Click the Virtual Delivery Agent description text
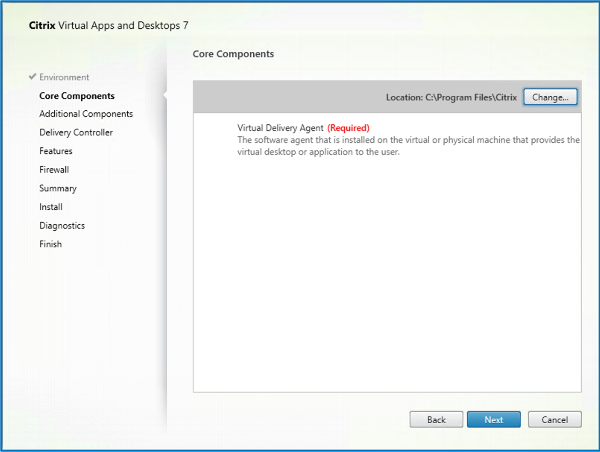 [x=408, y=146]
